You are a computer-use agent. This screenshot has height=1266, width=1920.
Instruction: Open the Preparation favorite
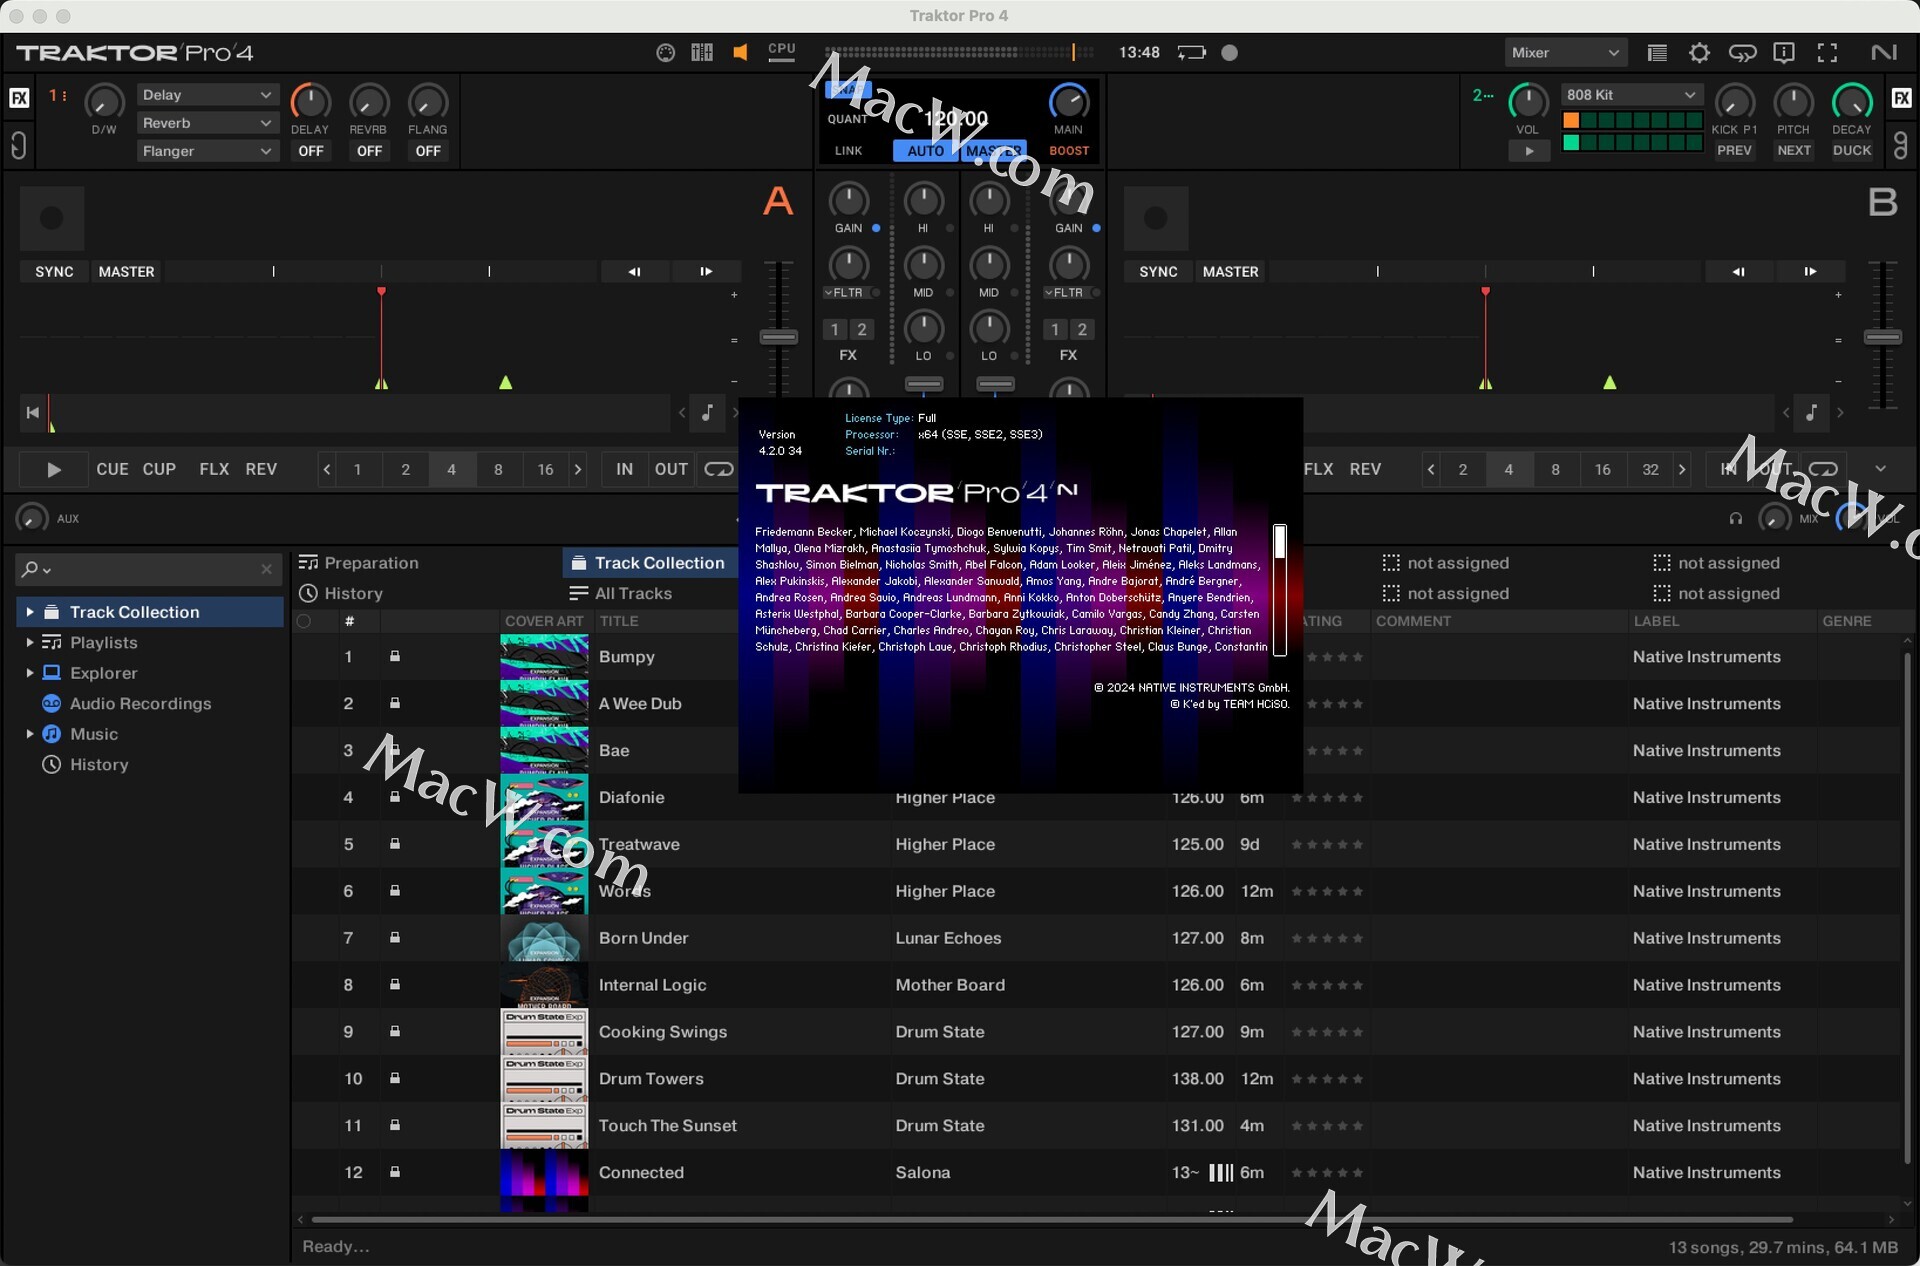(359, 563)
